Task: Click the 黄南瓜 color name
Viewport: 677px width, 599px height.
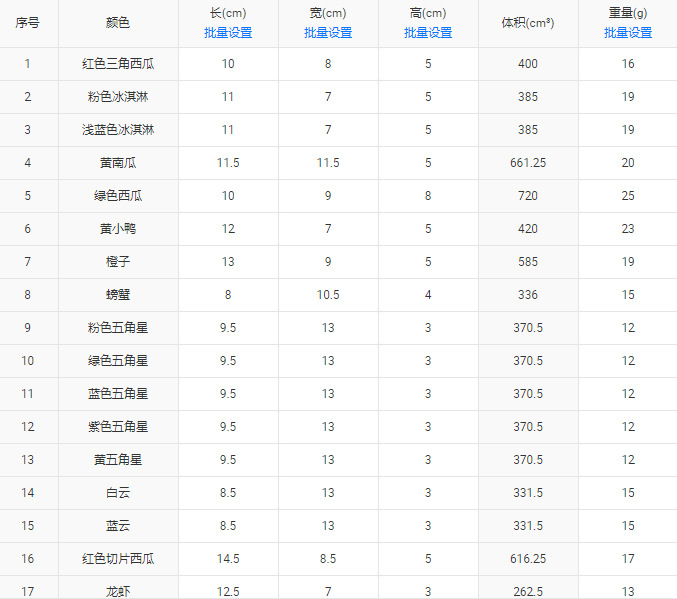Action: [x=118, y=163]
